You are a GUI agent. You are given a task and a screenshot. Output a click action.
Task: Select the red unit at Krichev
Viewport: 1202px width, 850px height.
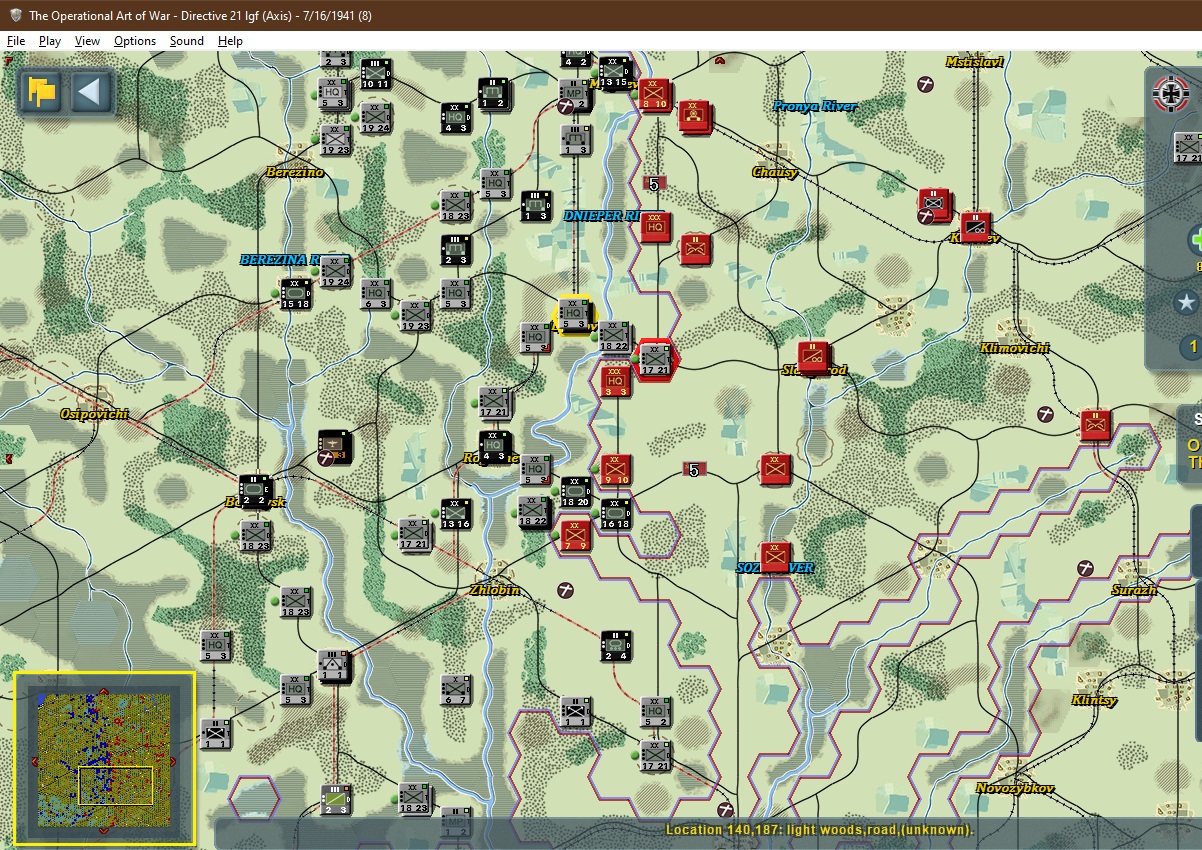pos(975,227)
